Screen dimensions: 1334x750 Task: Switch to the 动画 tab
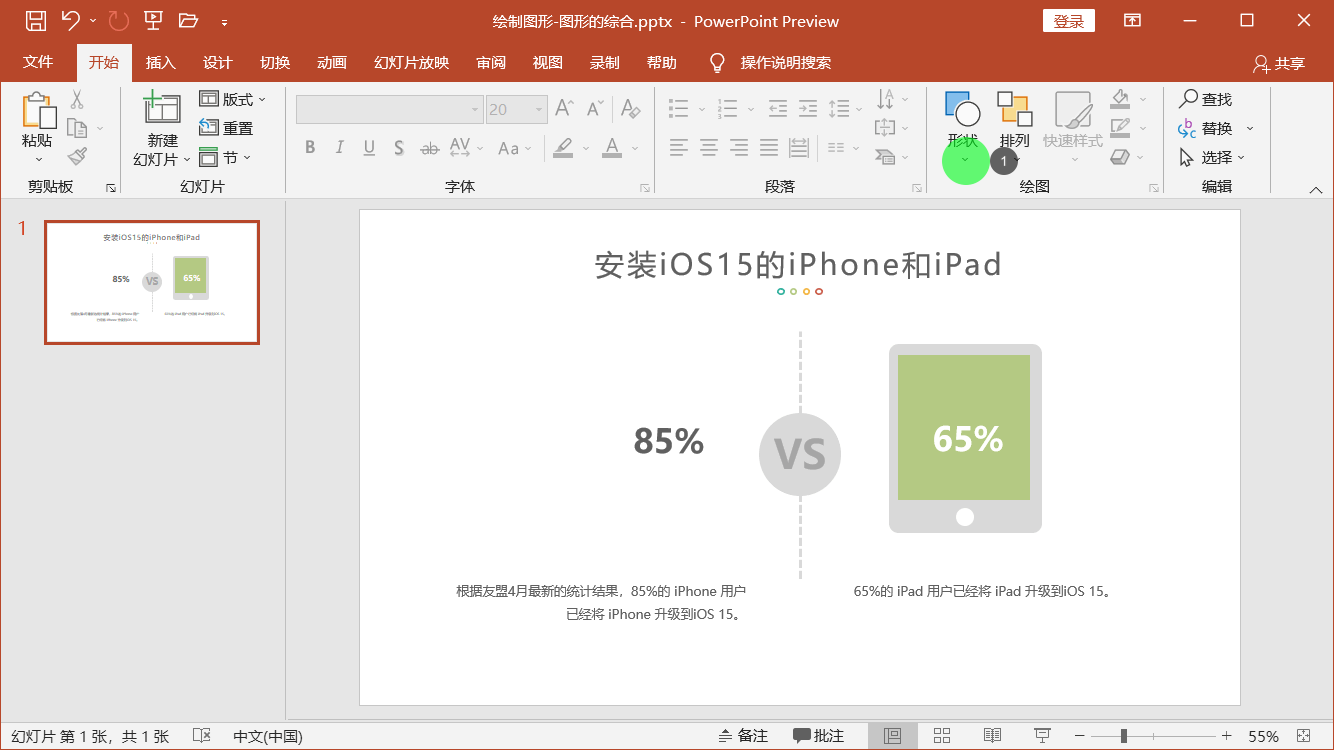(x=332, y=62)
